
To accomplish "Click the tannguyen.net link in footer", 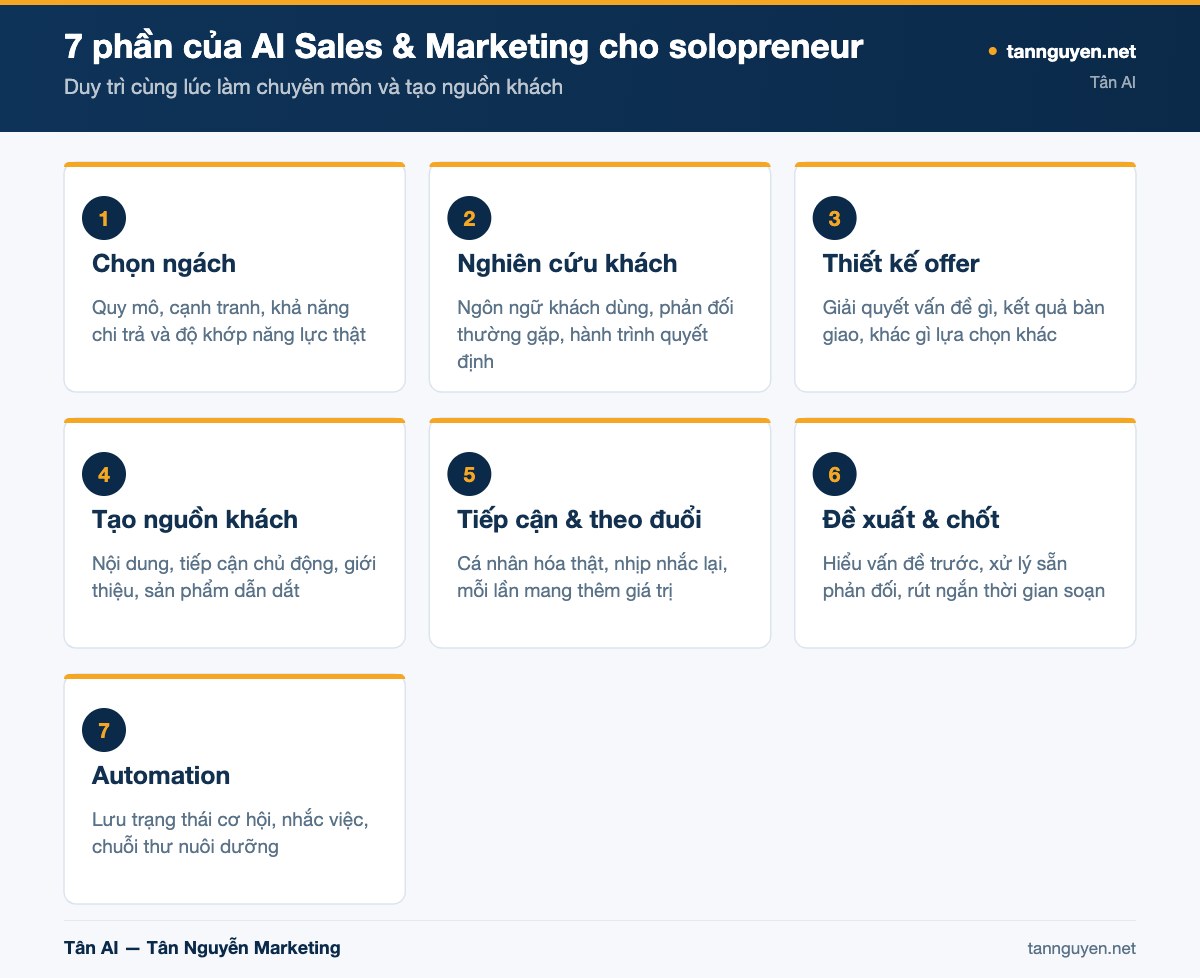I will click(x=1081, y=948).
